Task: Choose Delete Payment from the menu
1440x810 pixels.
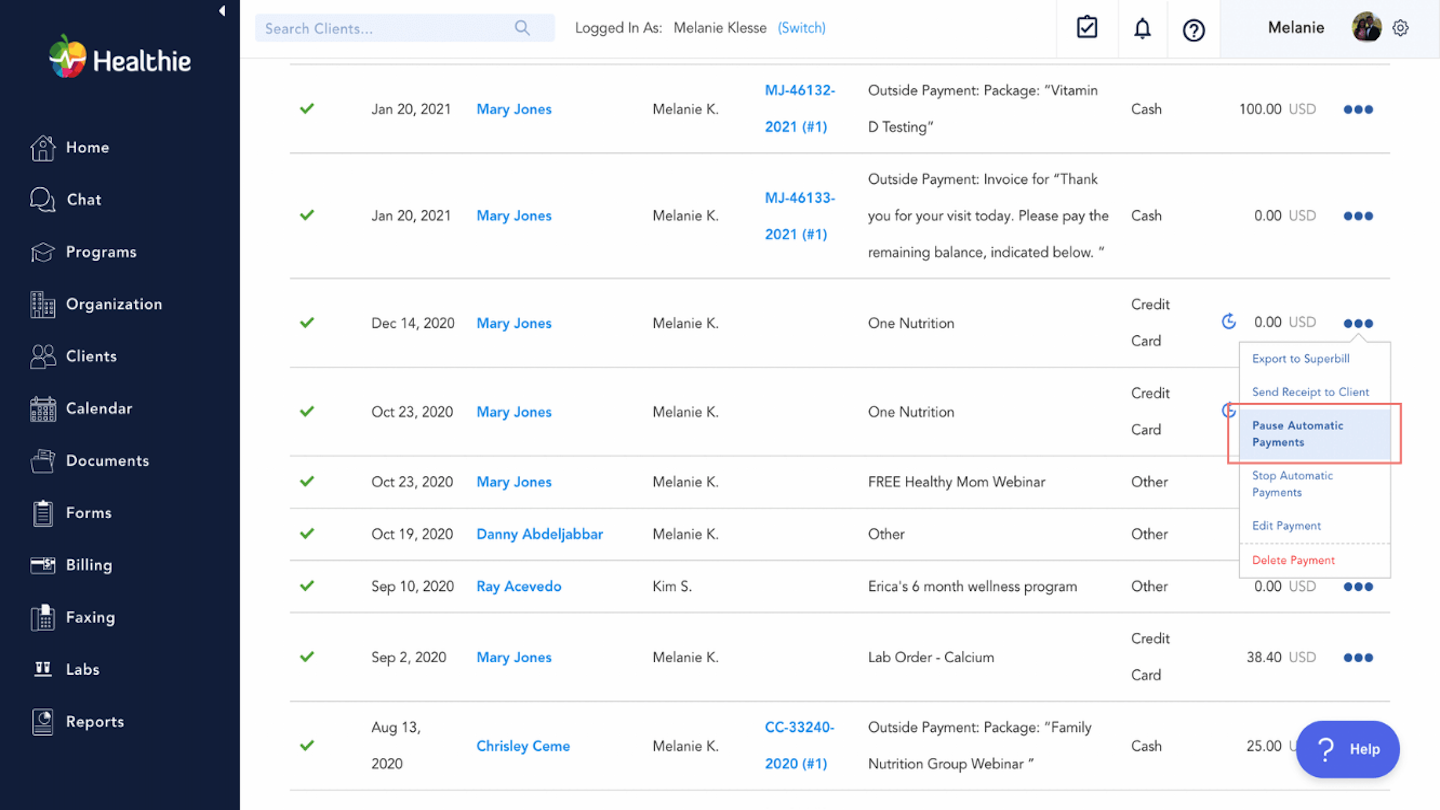Action: pyautogui.click(x=1293, y=560)
